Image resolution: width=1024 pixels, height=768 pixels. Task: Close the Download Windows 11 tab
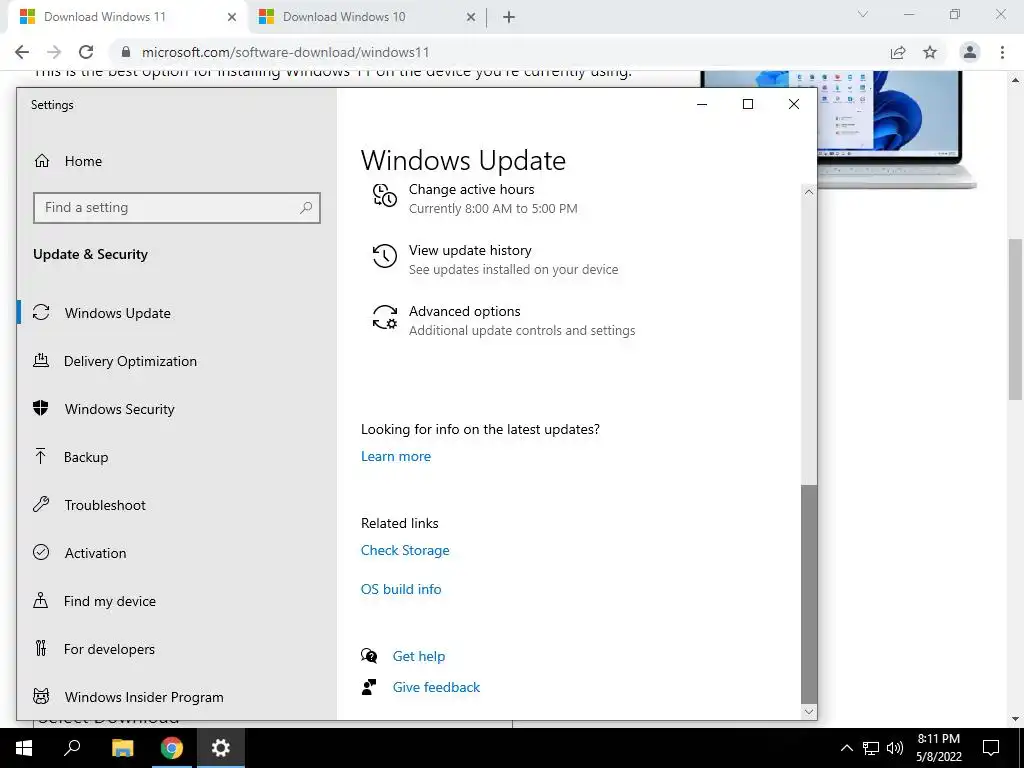point(232,18)
